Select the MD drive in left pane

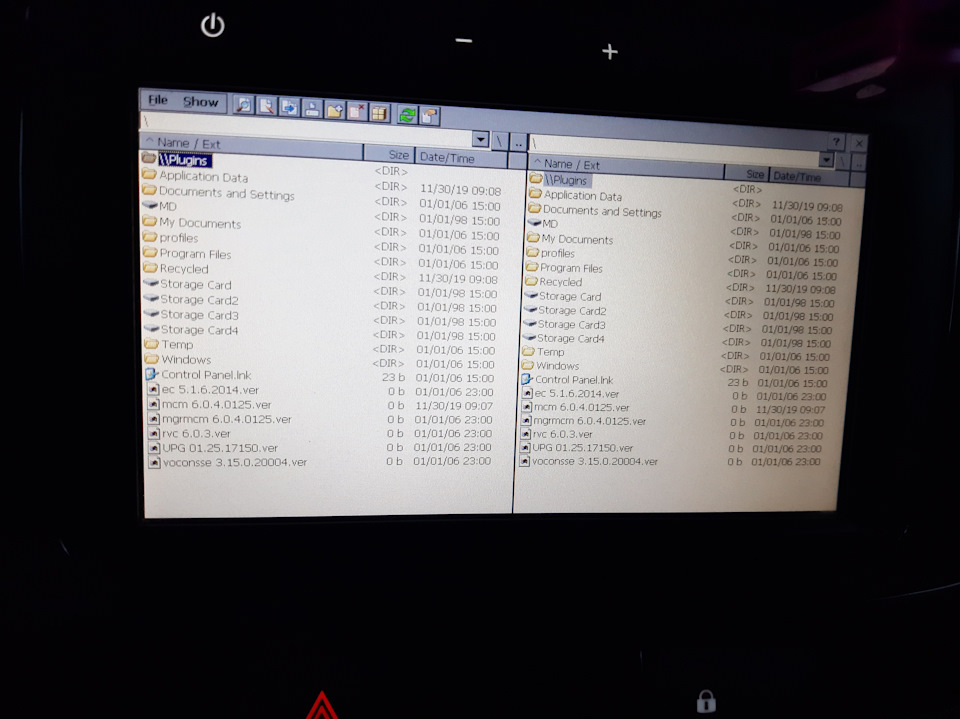pyautogui.click(x=160, y=206)
